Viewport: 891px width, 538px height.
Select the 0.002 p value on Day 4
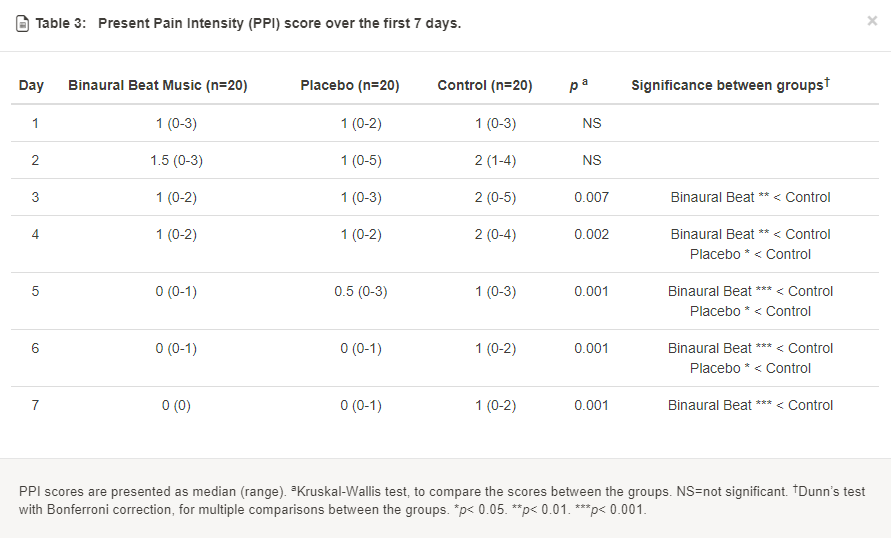tap(592, 234)
